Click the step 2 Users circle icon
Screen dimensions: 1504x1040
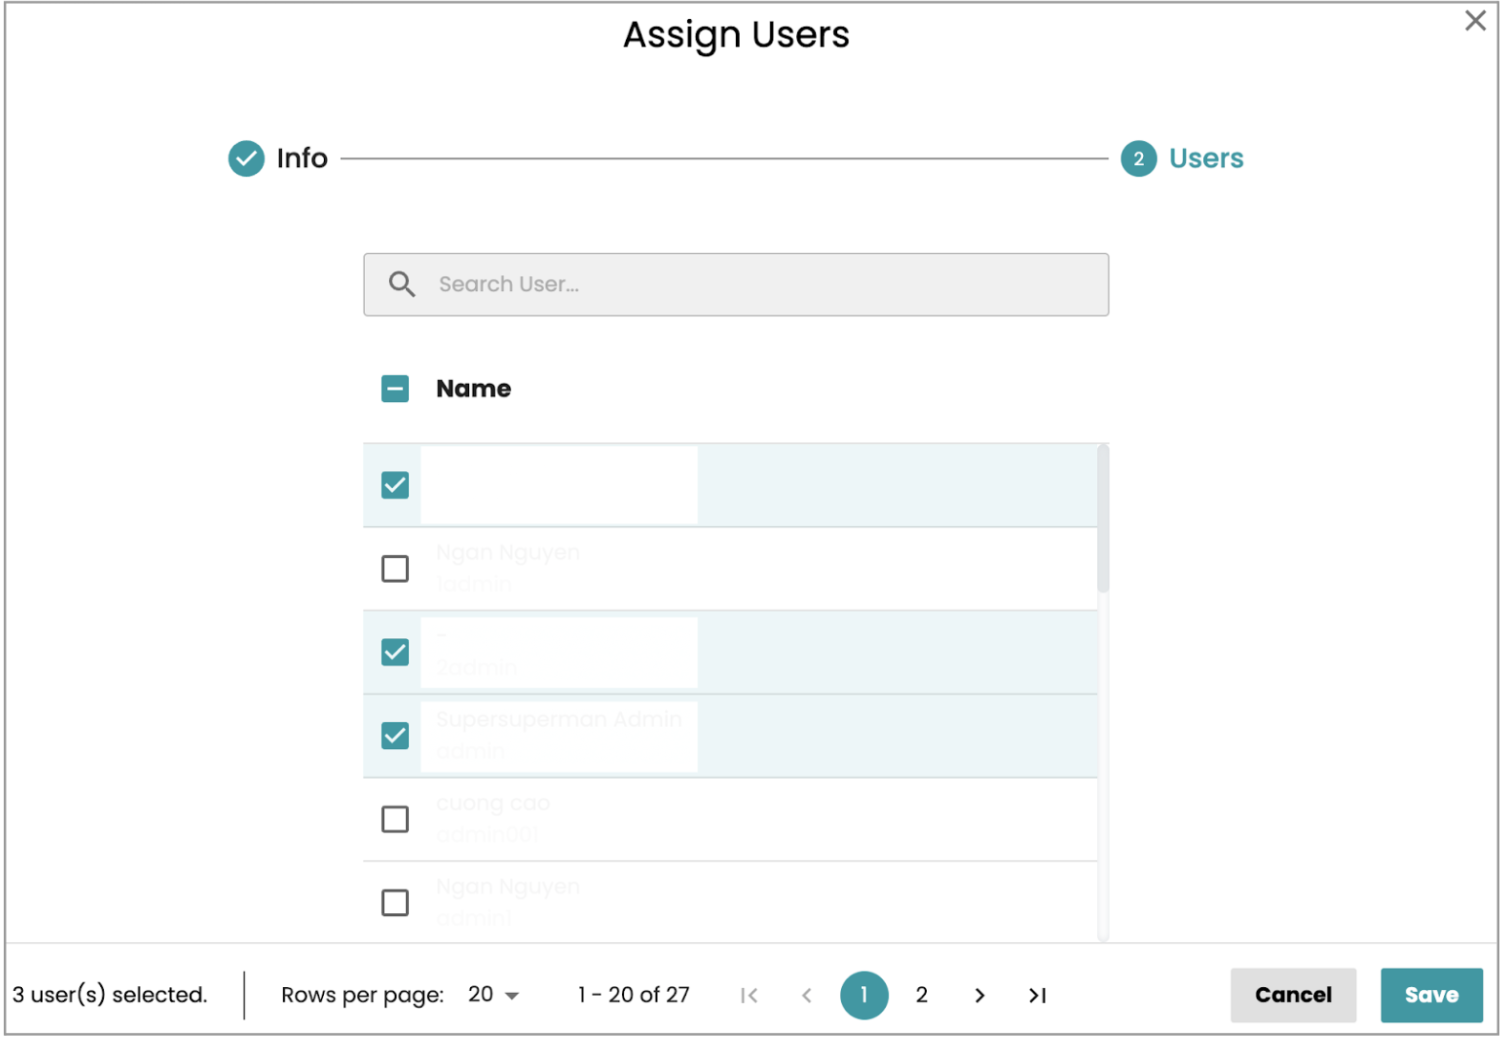[1138, 159]
